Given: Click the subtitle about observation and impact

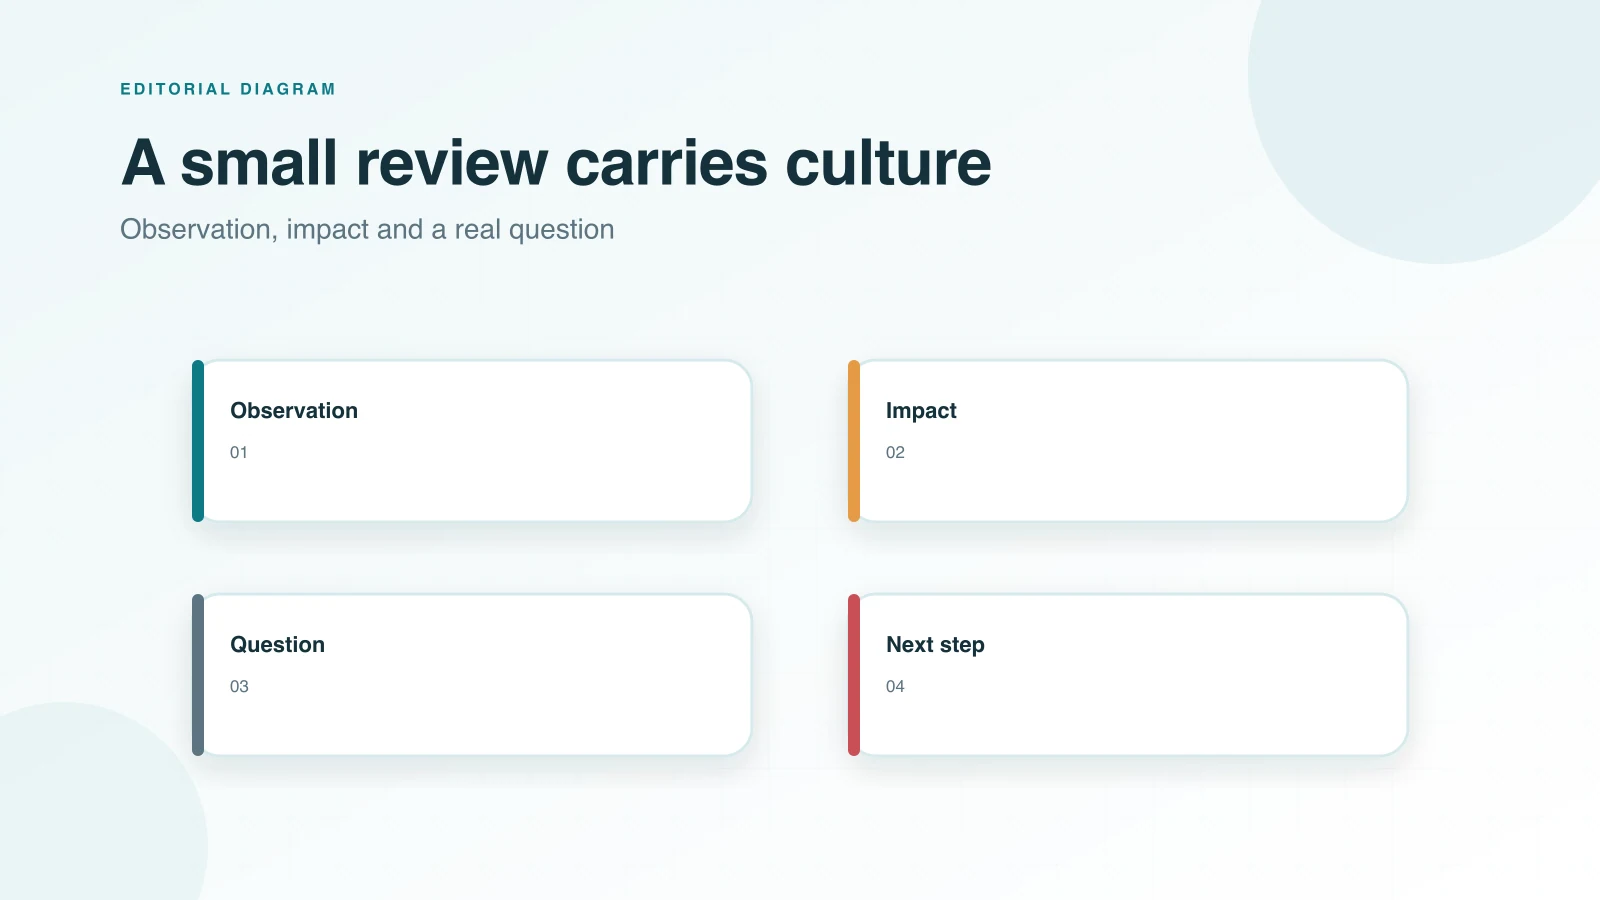Looking at the screenshot, I should pos(367,230).
